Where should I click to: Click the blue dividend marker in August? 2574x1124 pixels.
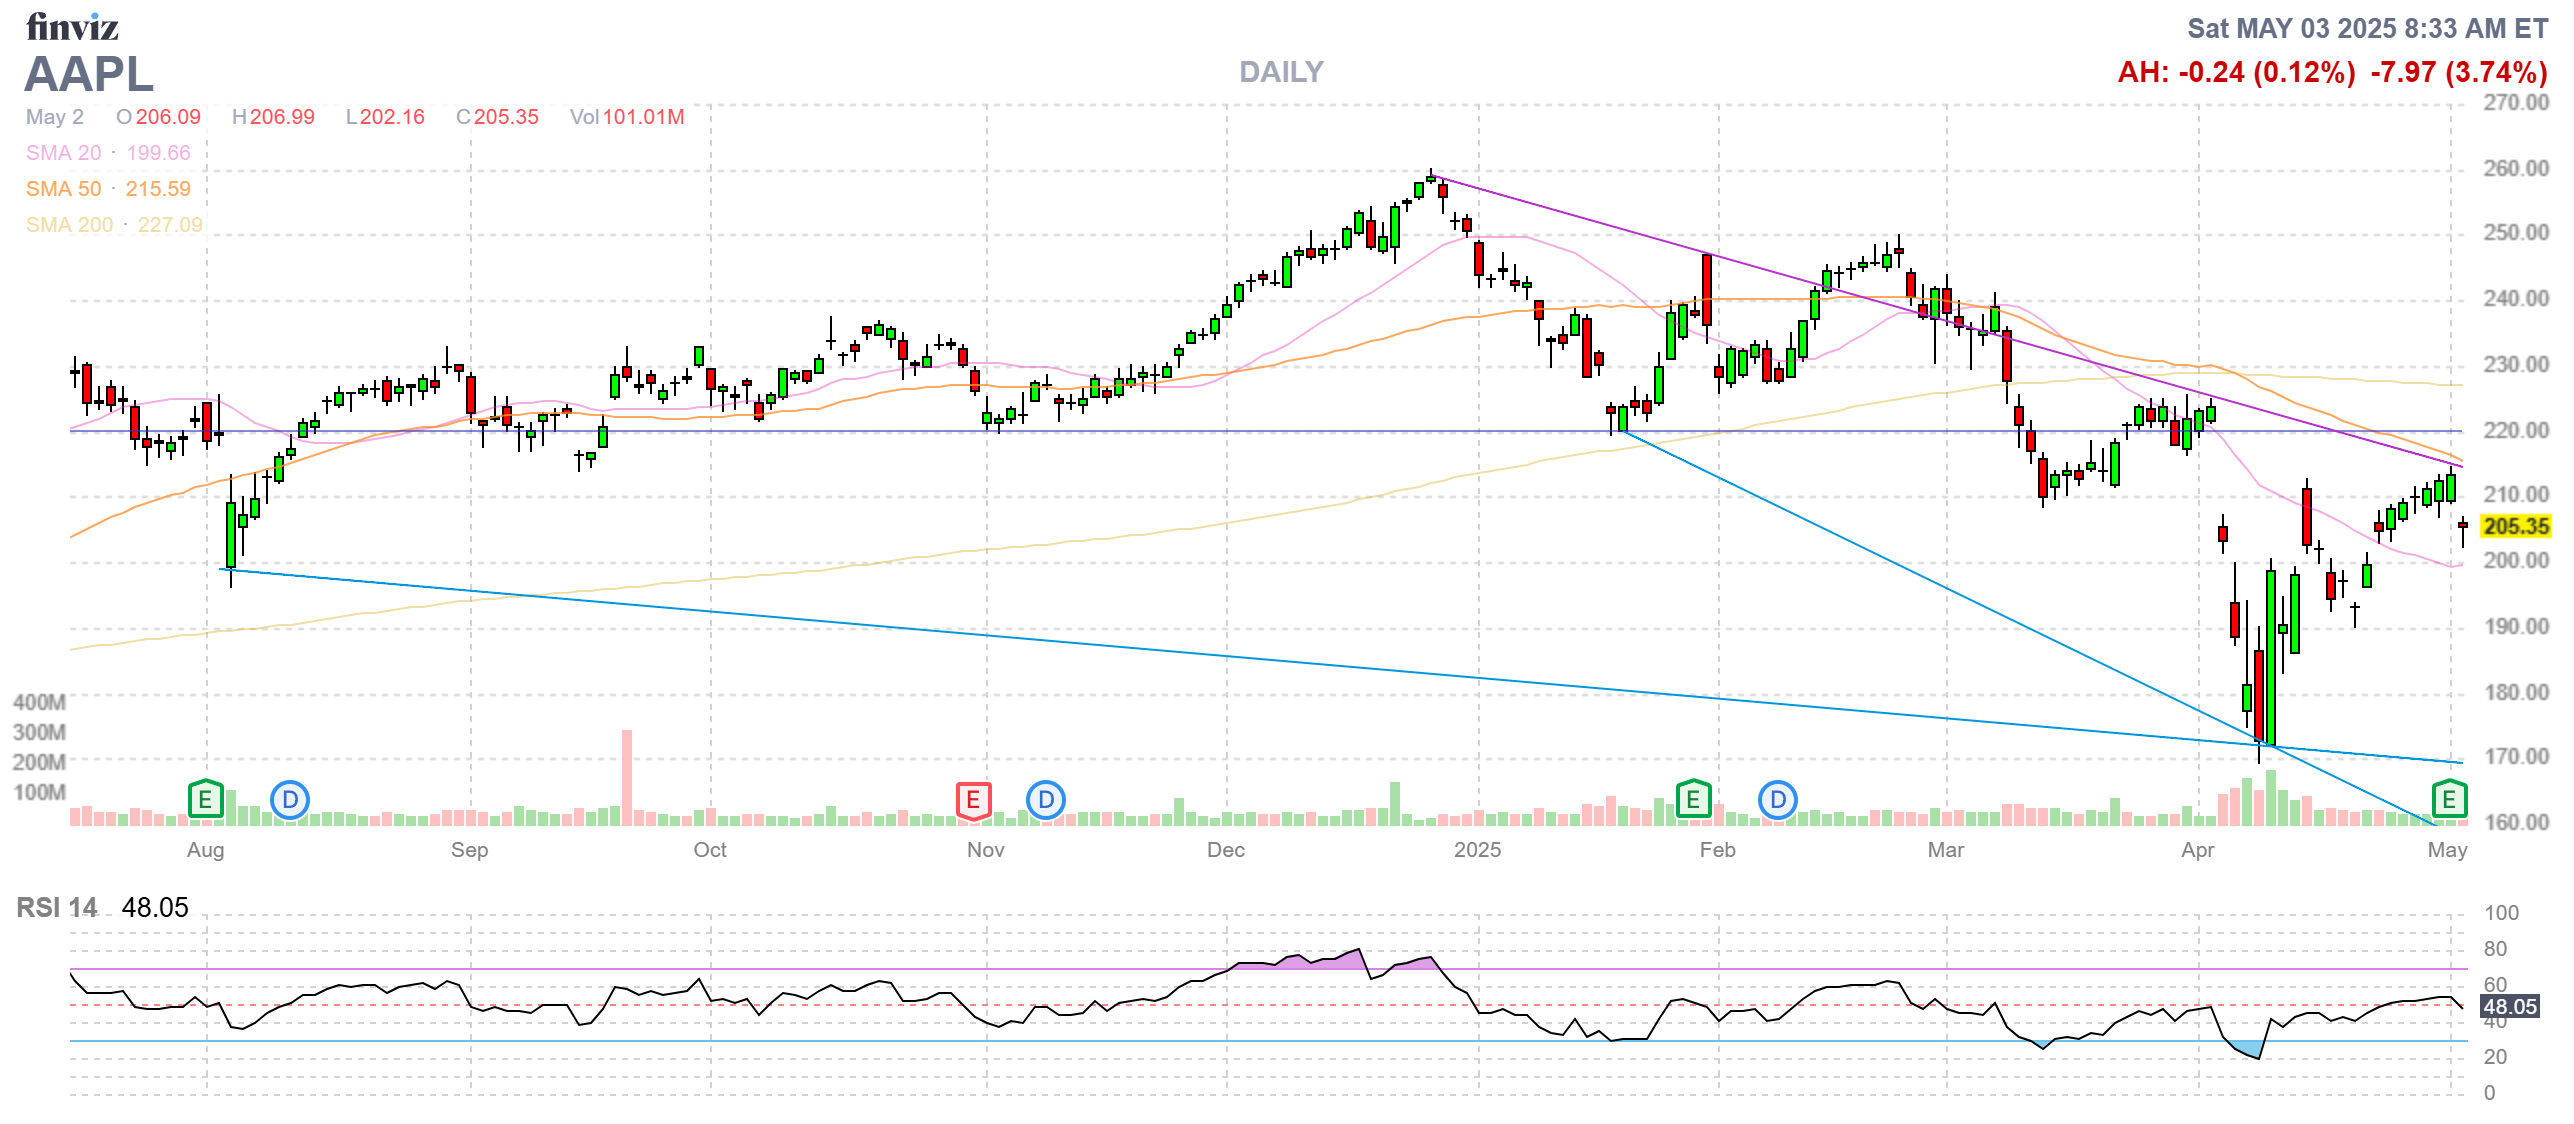coord(290,800)
